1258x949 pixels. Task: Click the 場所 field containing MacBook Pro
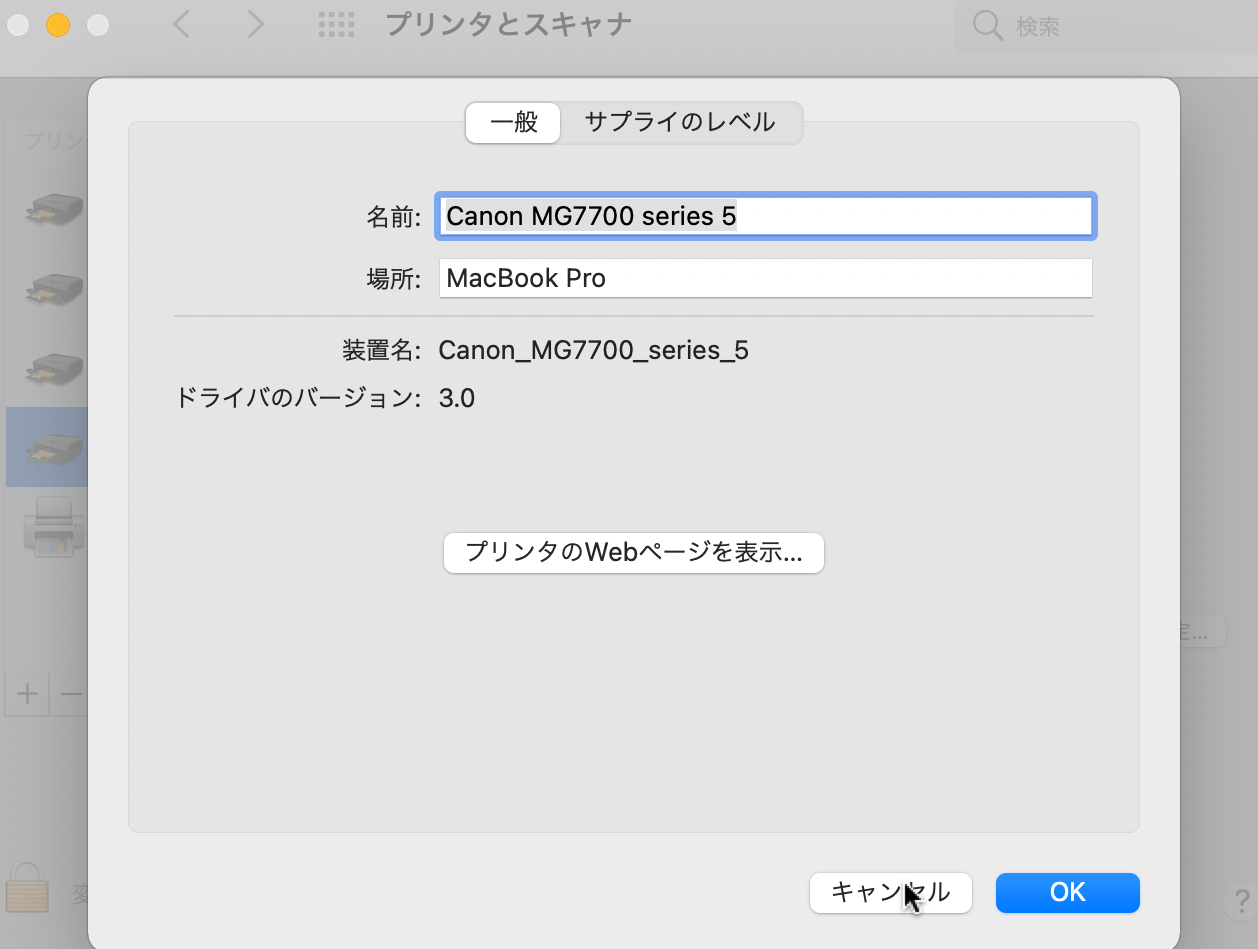(765, 278)
